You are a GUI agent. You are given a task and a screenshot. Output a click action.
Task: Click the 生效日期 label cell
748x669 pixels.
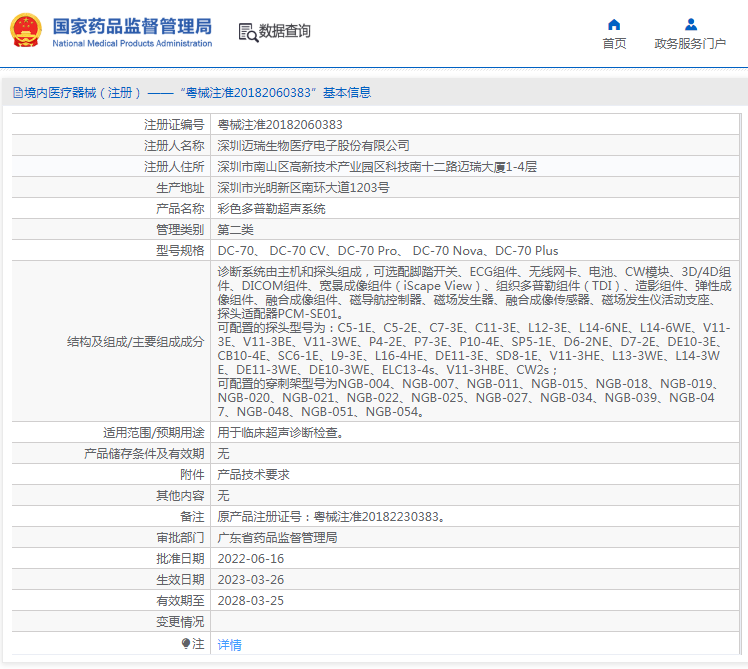pos(111,580)
